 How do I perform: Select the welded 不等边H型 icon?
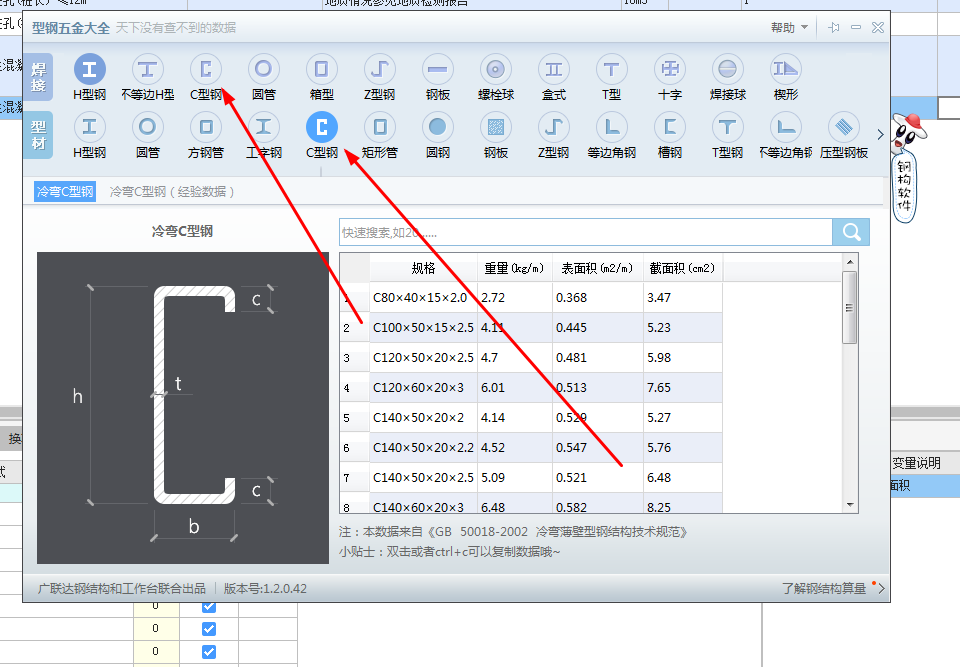(x=148, y=69)
